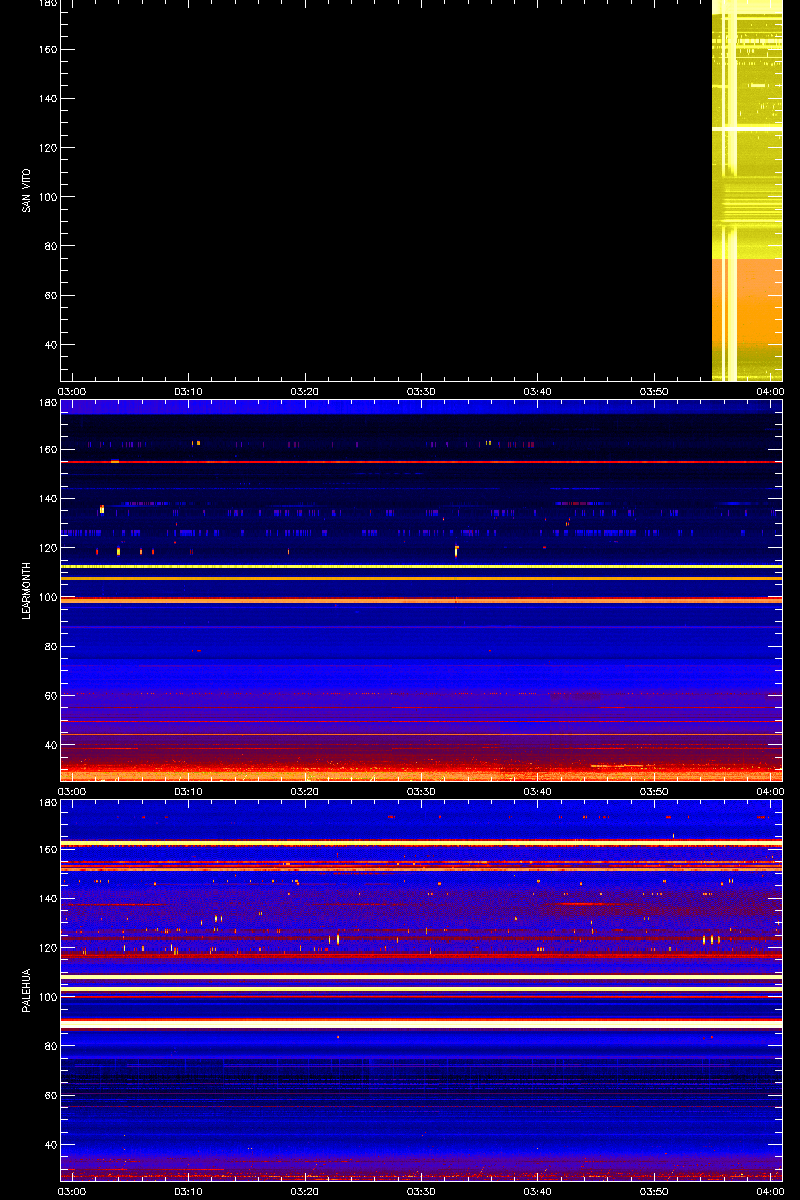Screen dimensions: 800x1200
Task: Click the PALEHUA axis label
Action: click(x=26, y=991)
